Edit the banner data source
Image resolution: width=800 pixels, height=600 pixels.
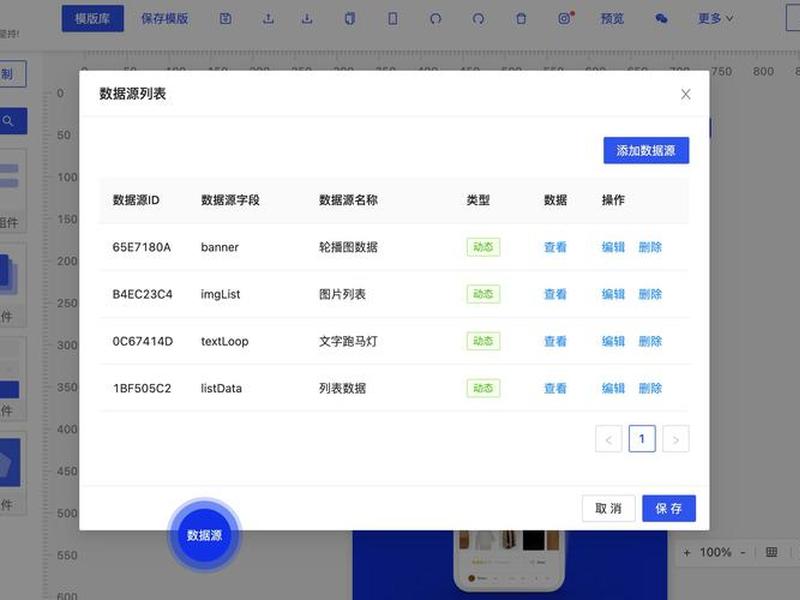pos(613,247)
